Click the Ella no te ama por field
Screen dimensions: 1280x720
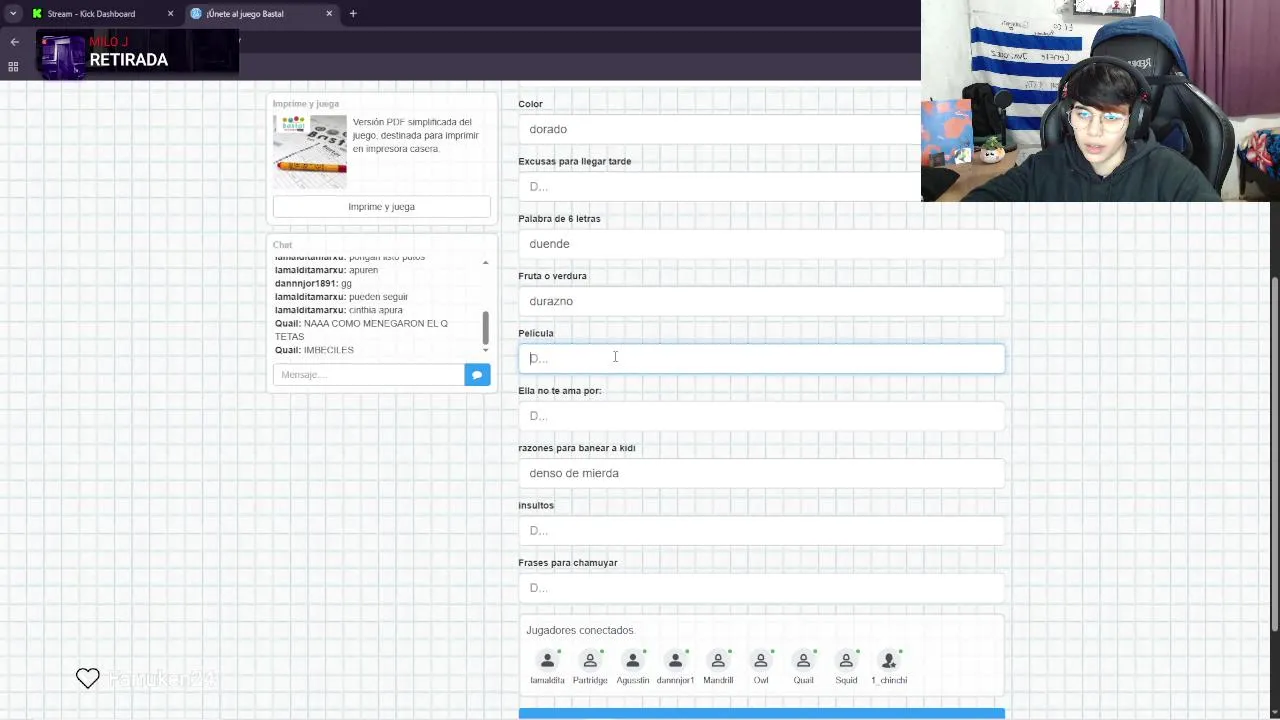coord(761,416)
